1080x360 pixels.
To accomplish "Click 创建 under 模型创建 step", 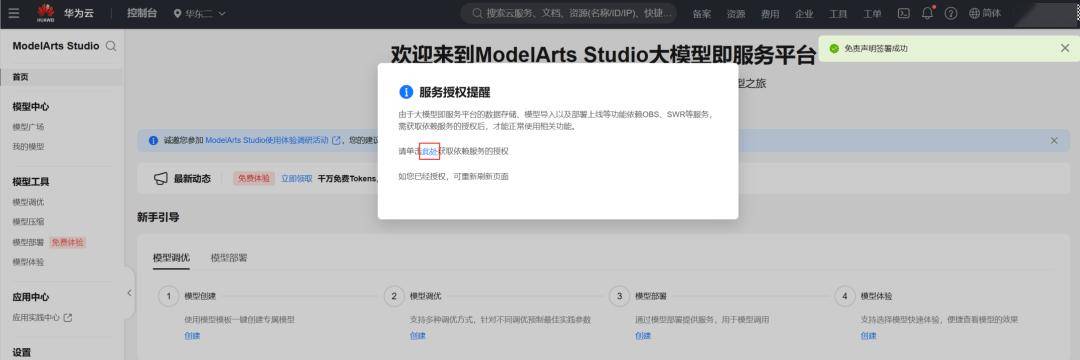I will pyautogui.click(x=192, y=336).
